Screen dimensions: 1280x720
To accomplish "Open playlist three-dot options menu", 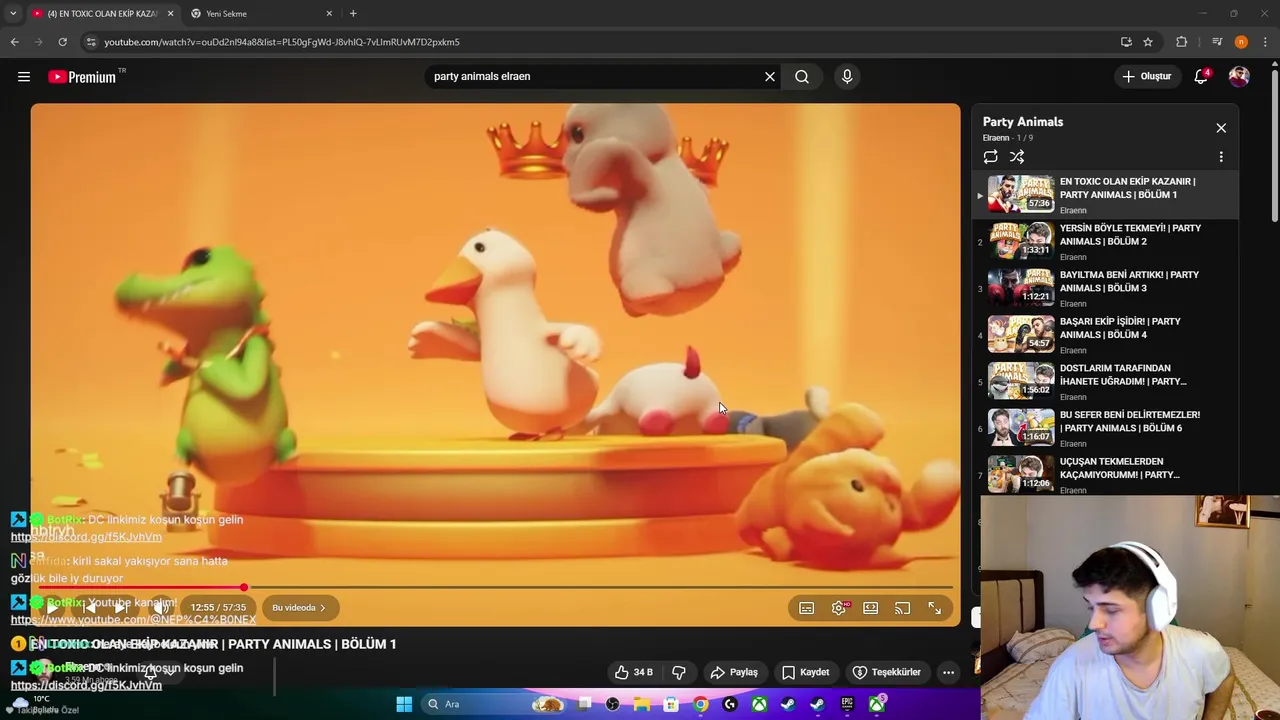I will click(1221, 157).
